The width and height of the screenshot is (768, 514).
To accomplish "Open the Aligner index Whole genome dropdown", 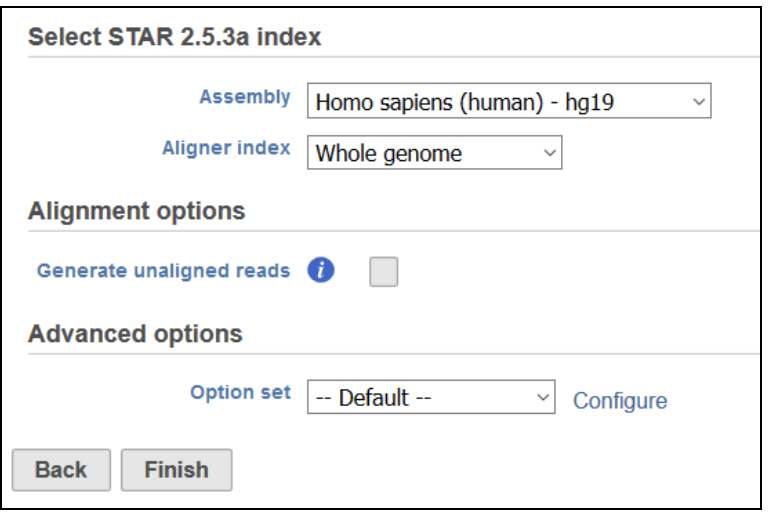I will 434,153.
